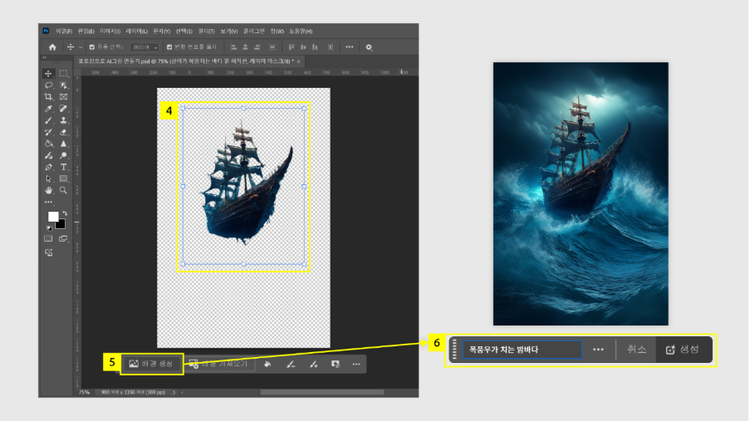Click the Home icon in options bar
This screenshot has width=750, height=421.
[x=53, y=47]
